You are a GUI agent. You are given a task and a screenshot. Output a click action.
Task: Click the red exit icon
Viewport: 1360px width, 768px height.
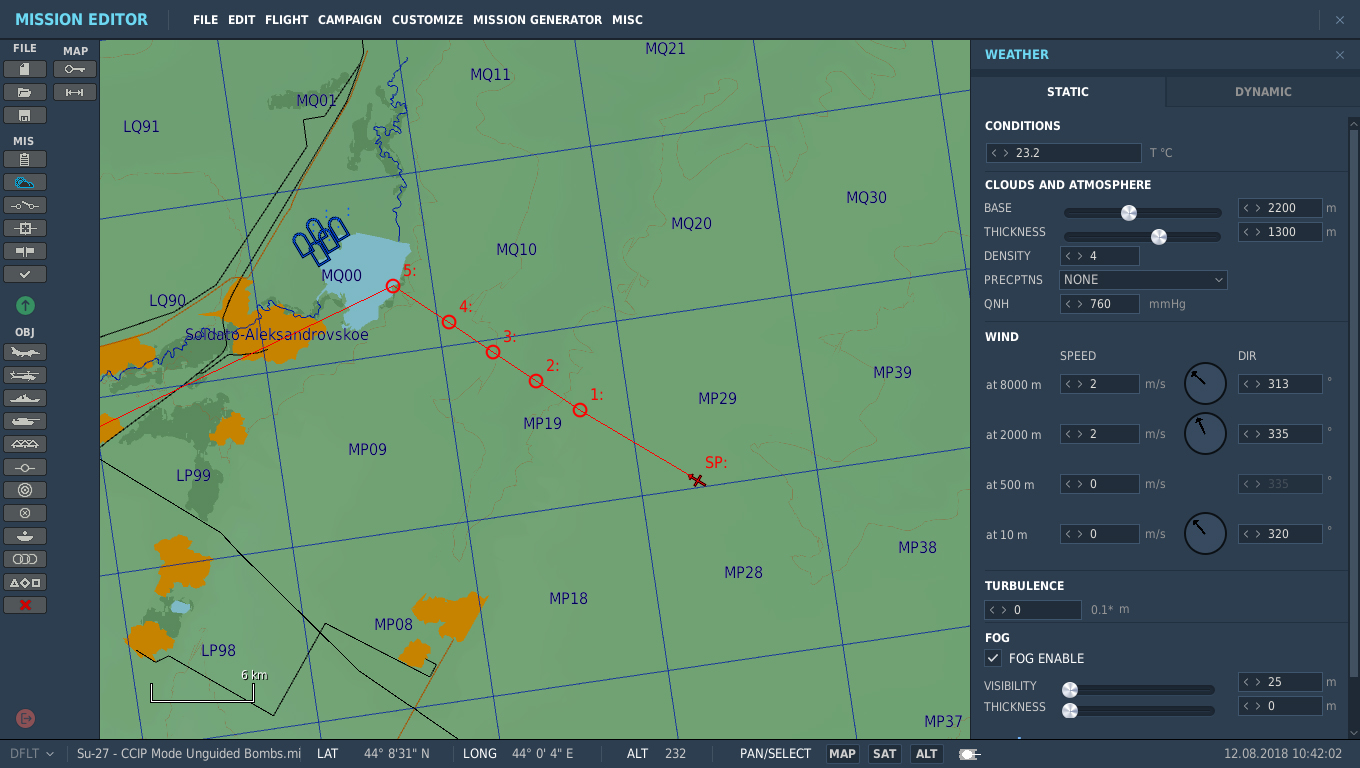[x=25, y=718]
